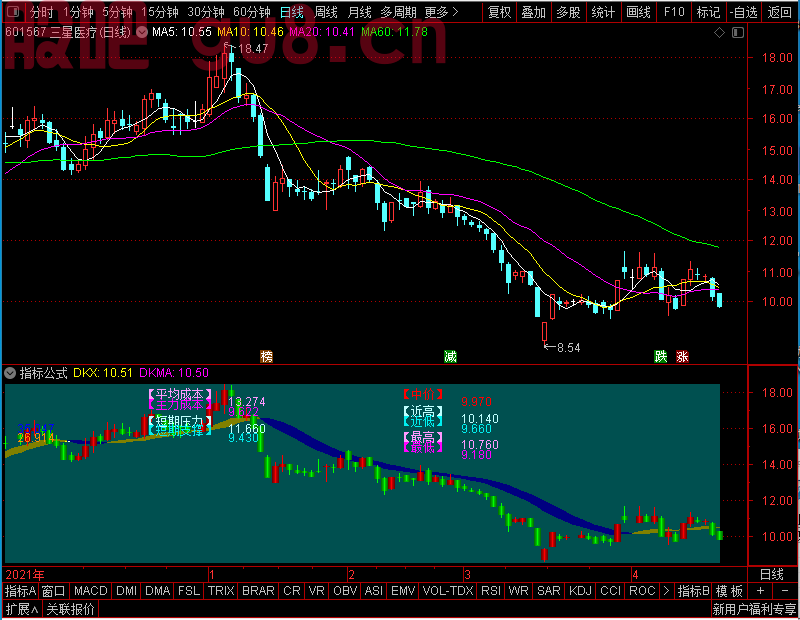Select the 指标B tab
This screenshot has height=620, width=800.
click(693, 590)
